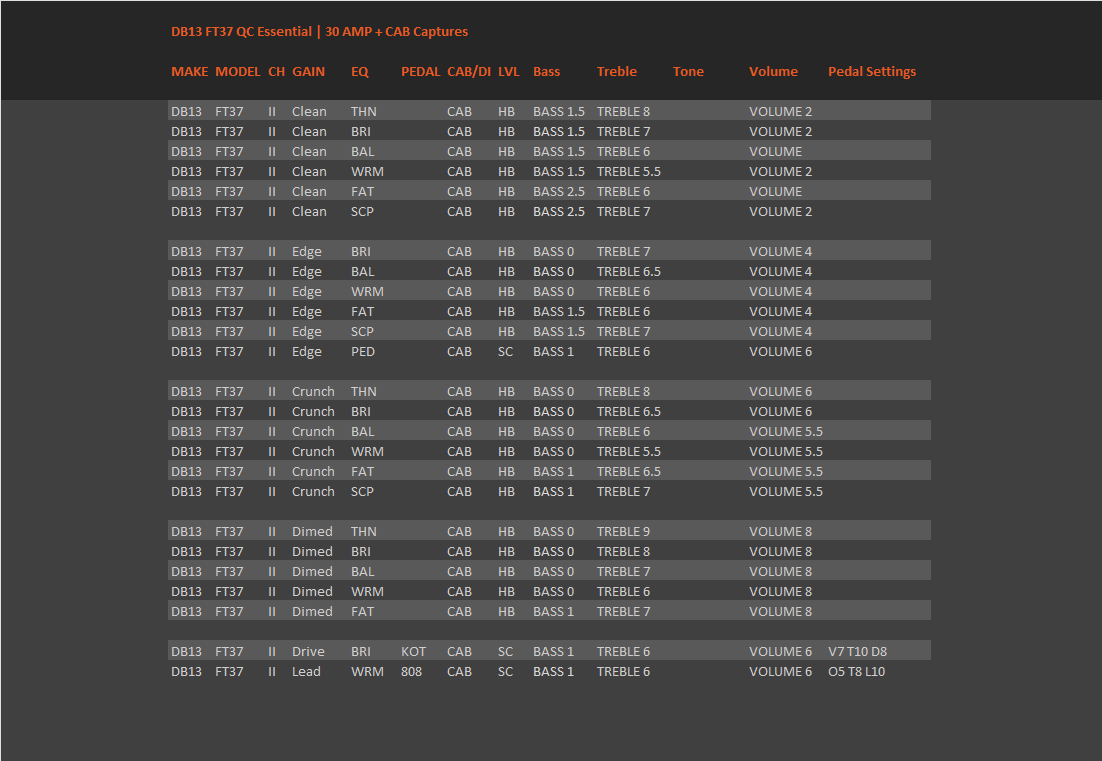Click the LVL column header
Viewport: 1102px width, 761px height.
(509, 72)
